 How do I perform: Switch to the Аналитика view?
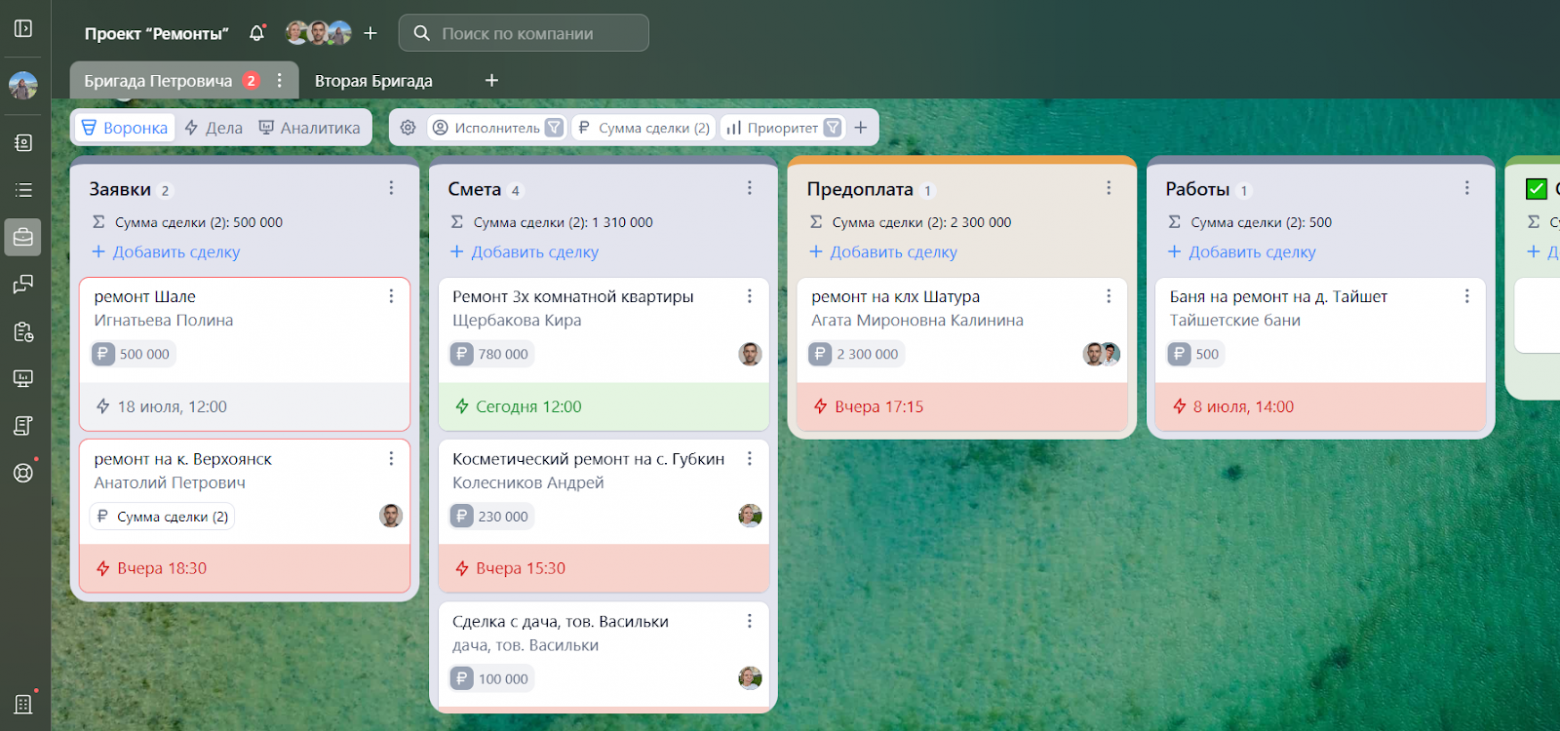click(309, 128)
